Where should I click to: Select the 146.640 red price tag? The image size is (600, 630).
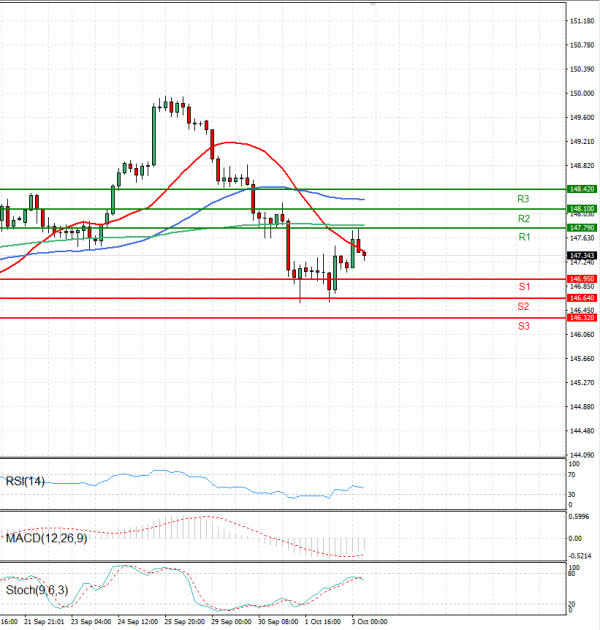(581, 297)
